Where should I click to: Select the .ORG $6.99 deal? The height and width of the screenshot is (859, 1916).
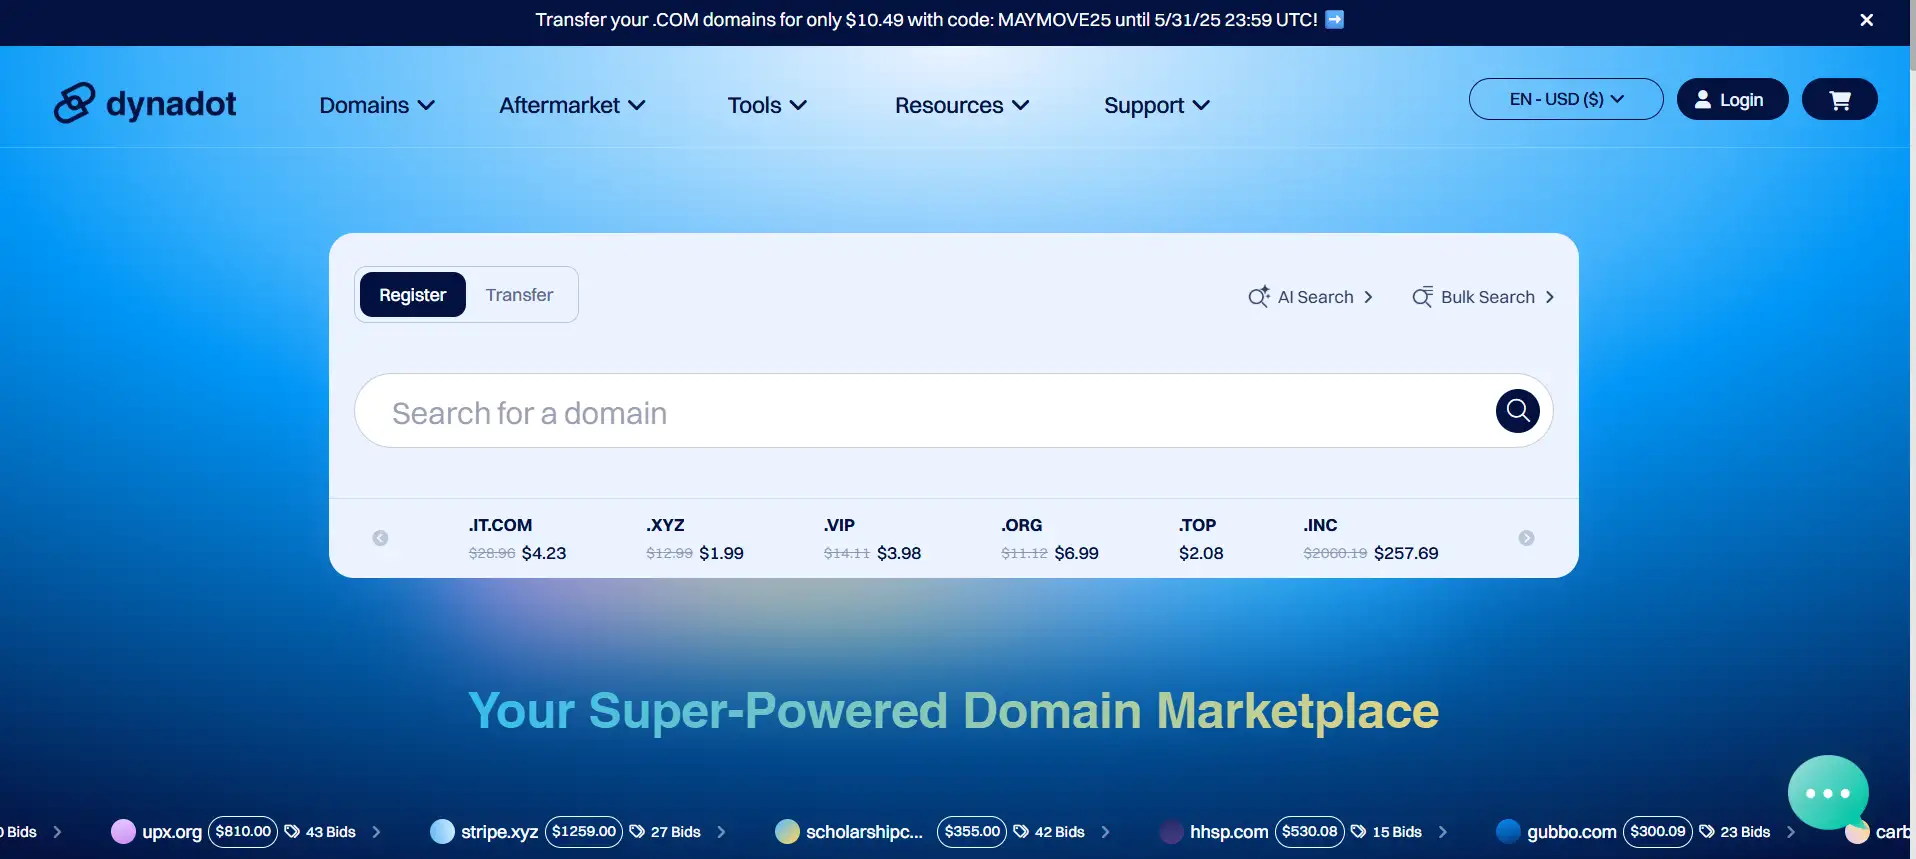click(x=1050, y=539)
